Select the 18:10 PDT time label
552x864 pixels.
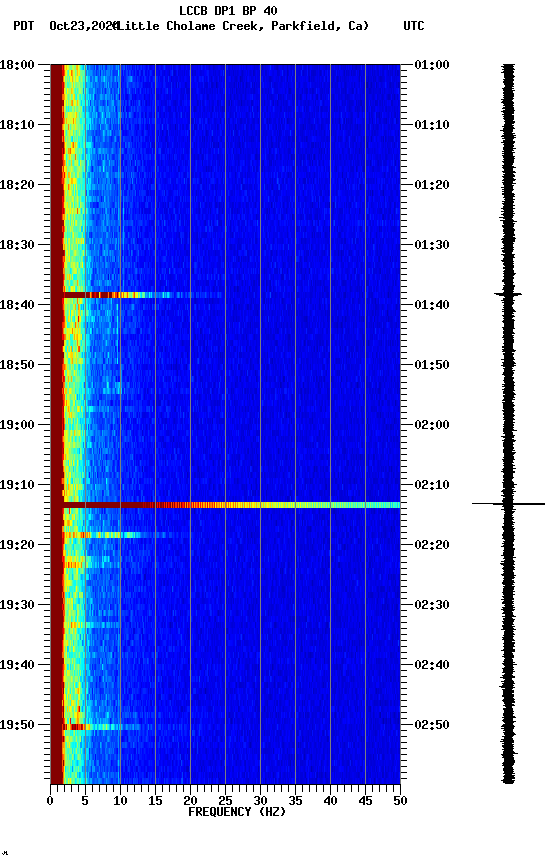(17, 125)
